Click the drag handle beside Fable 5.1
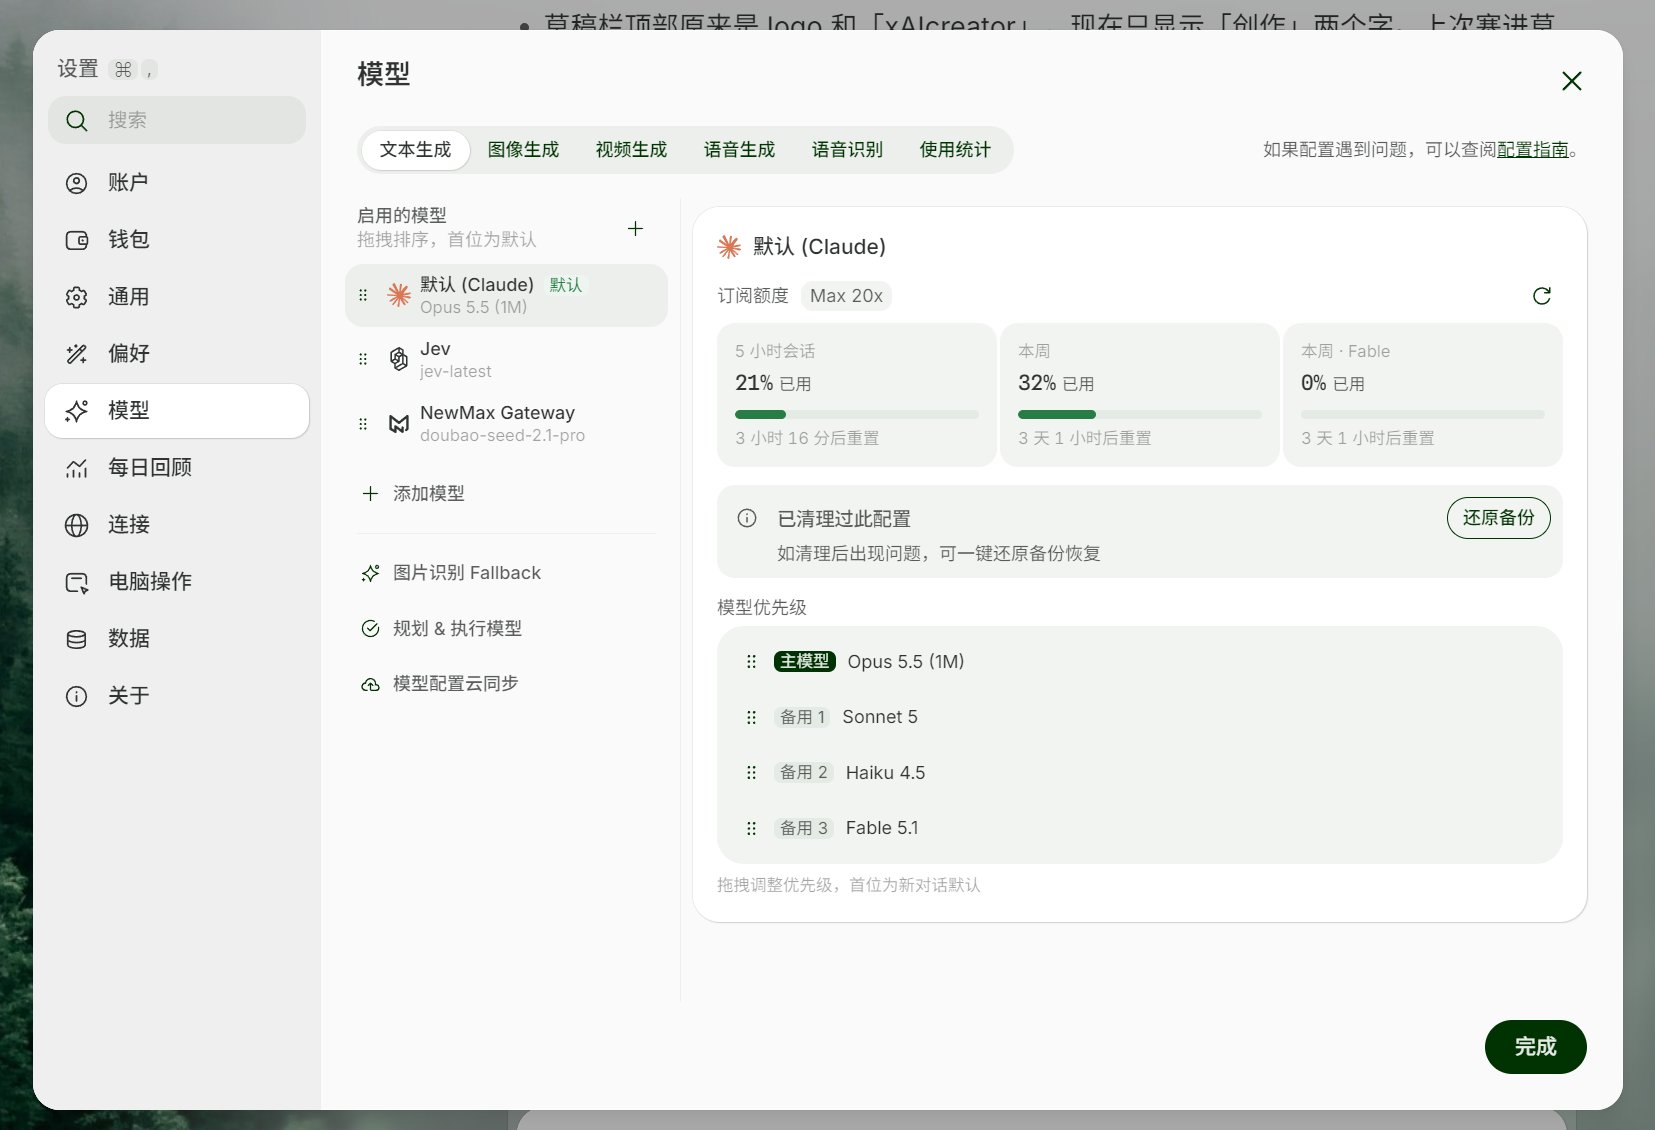1655x1130 pixels. [x=751, y=828]
